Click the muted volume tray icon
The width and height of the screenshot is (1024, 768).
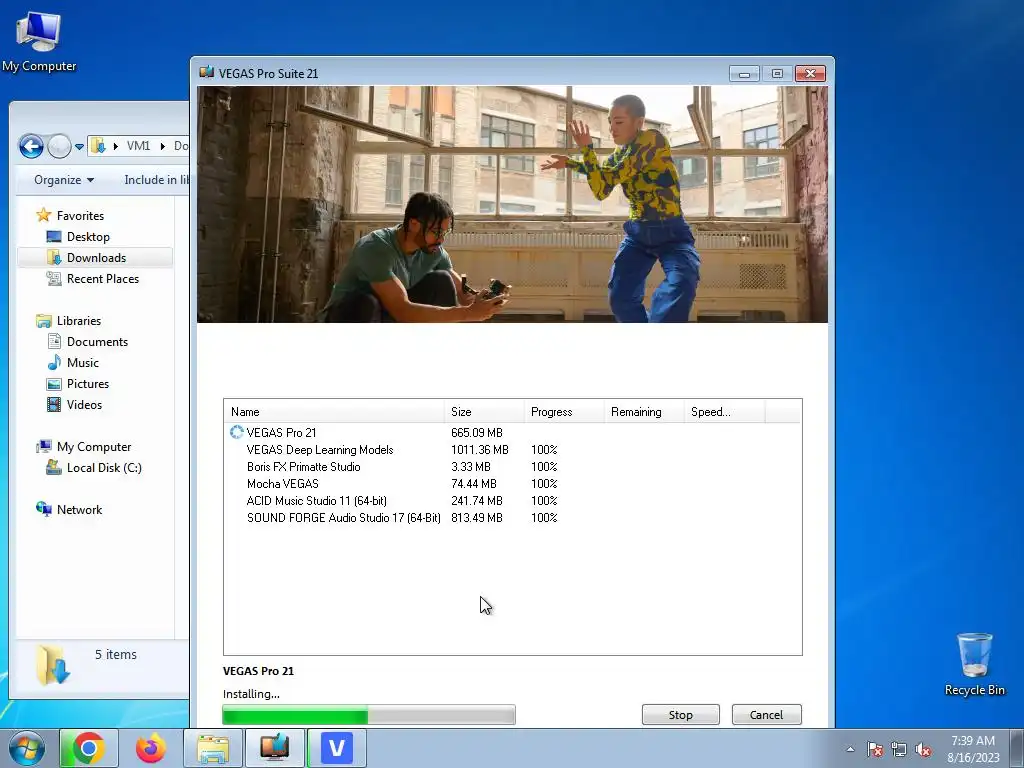coord(923,749)
